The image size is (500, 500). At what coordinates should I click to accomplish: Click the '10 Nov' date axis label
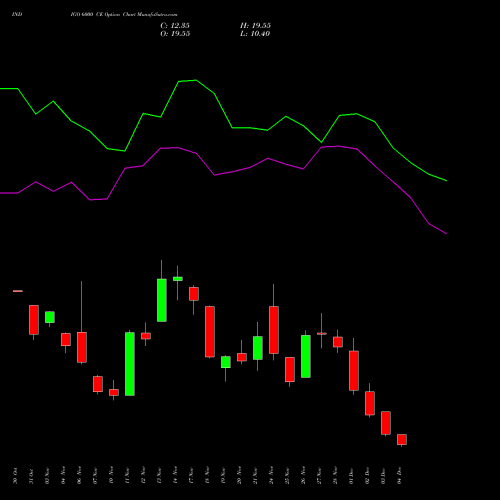(111, 476)
